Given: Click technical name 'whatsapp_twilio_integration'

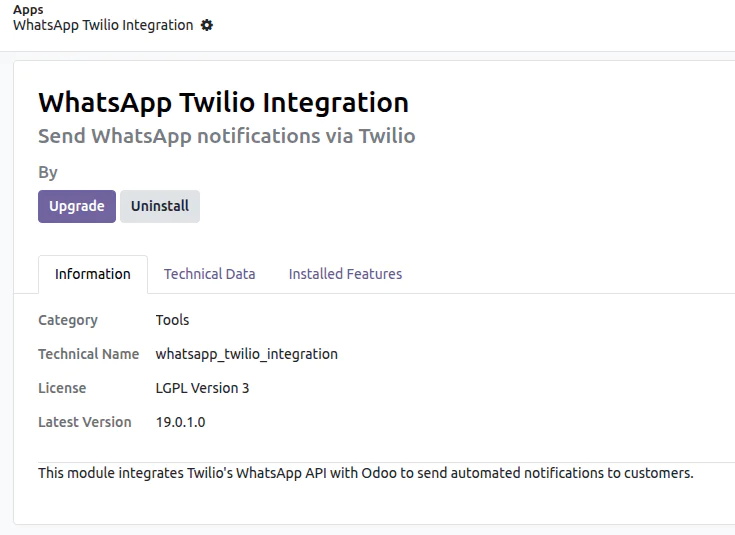Looking at the screenshot, I should (247, 354).
